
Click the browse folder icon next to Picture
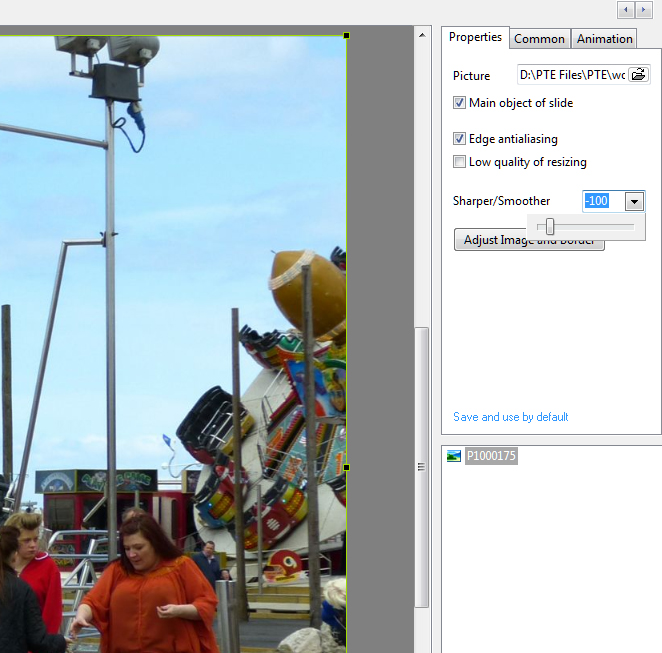click(x=638, y=75)
